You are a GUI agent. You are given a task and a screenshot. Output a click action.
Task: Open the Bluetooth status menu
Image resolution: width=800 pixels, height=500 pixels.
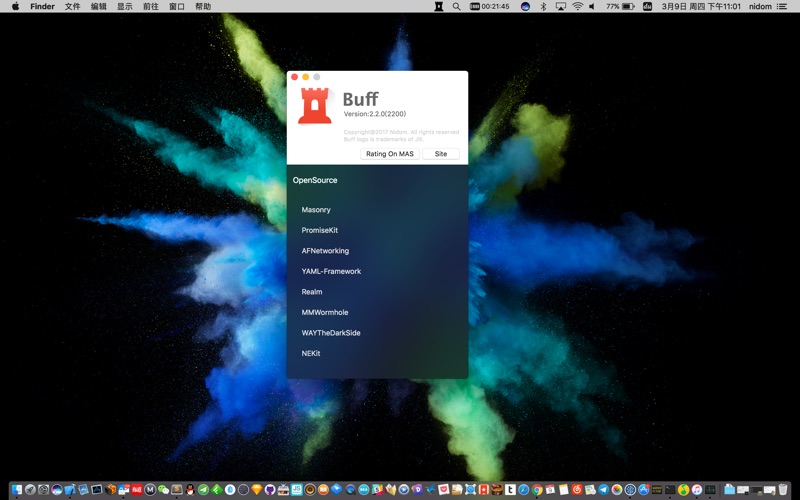coord(543,6)
